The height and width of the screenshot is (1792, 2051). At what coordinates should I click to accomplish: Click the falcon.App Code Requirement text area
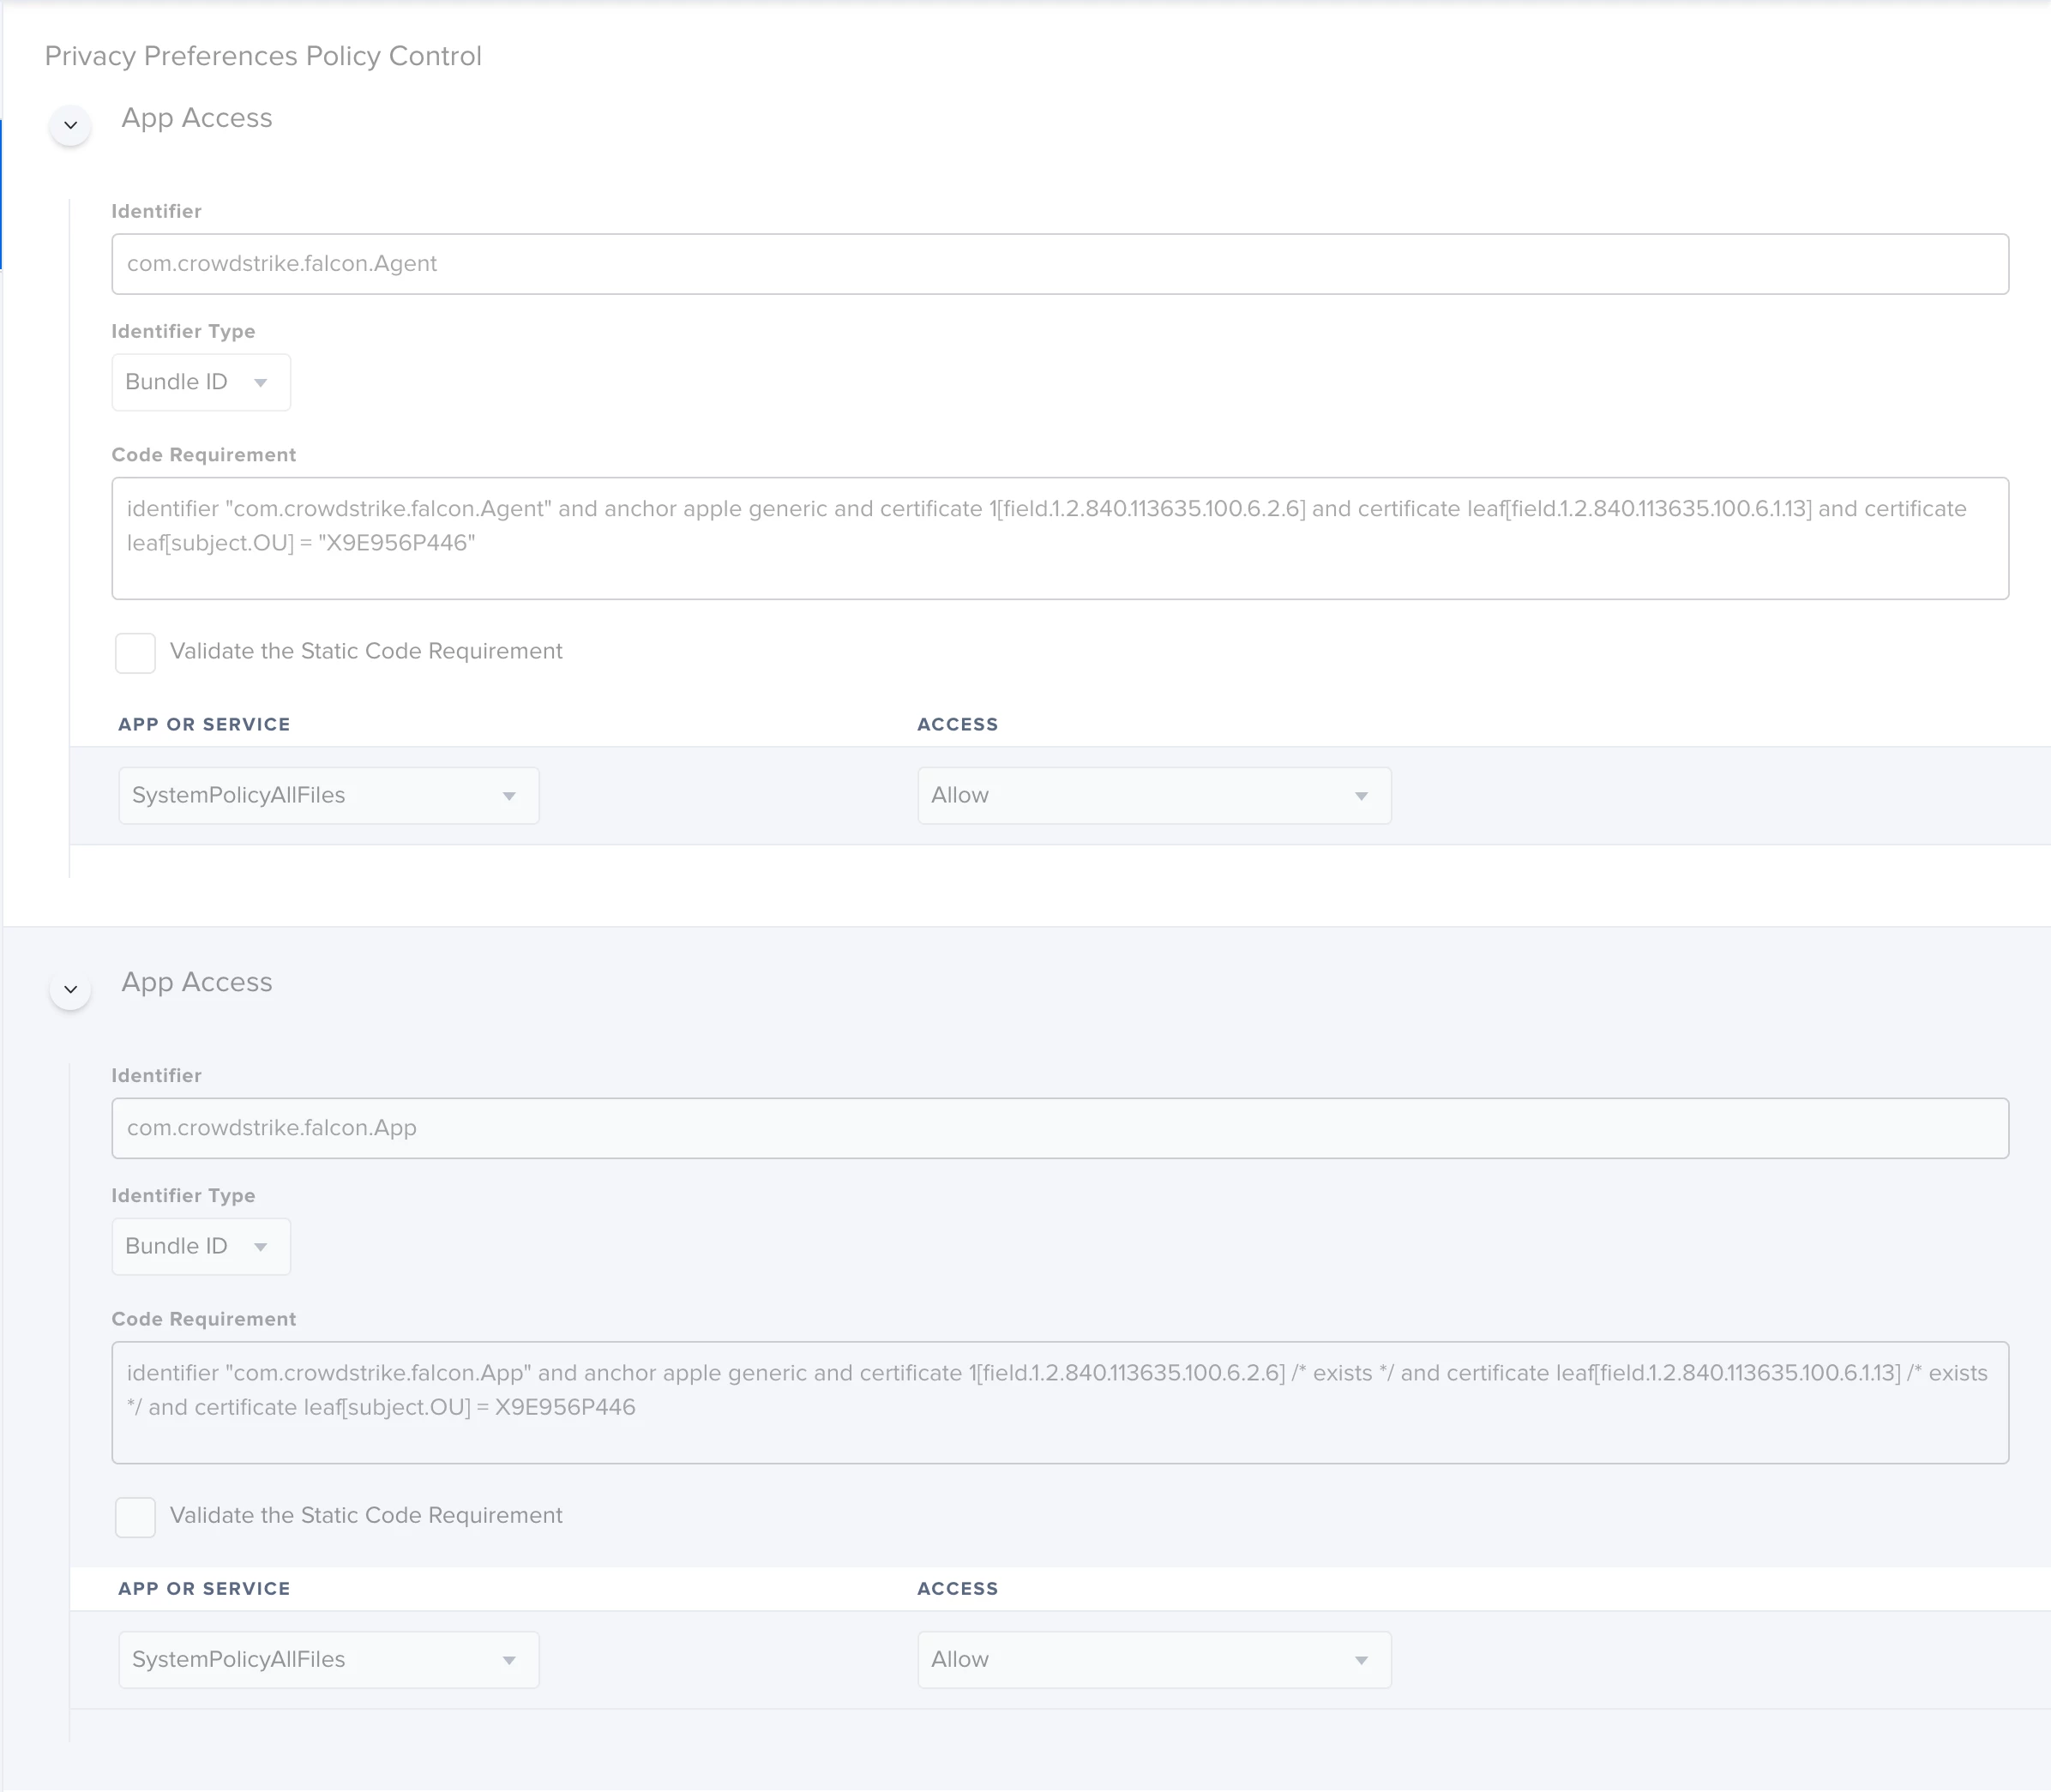point(1059,1402)
